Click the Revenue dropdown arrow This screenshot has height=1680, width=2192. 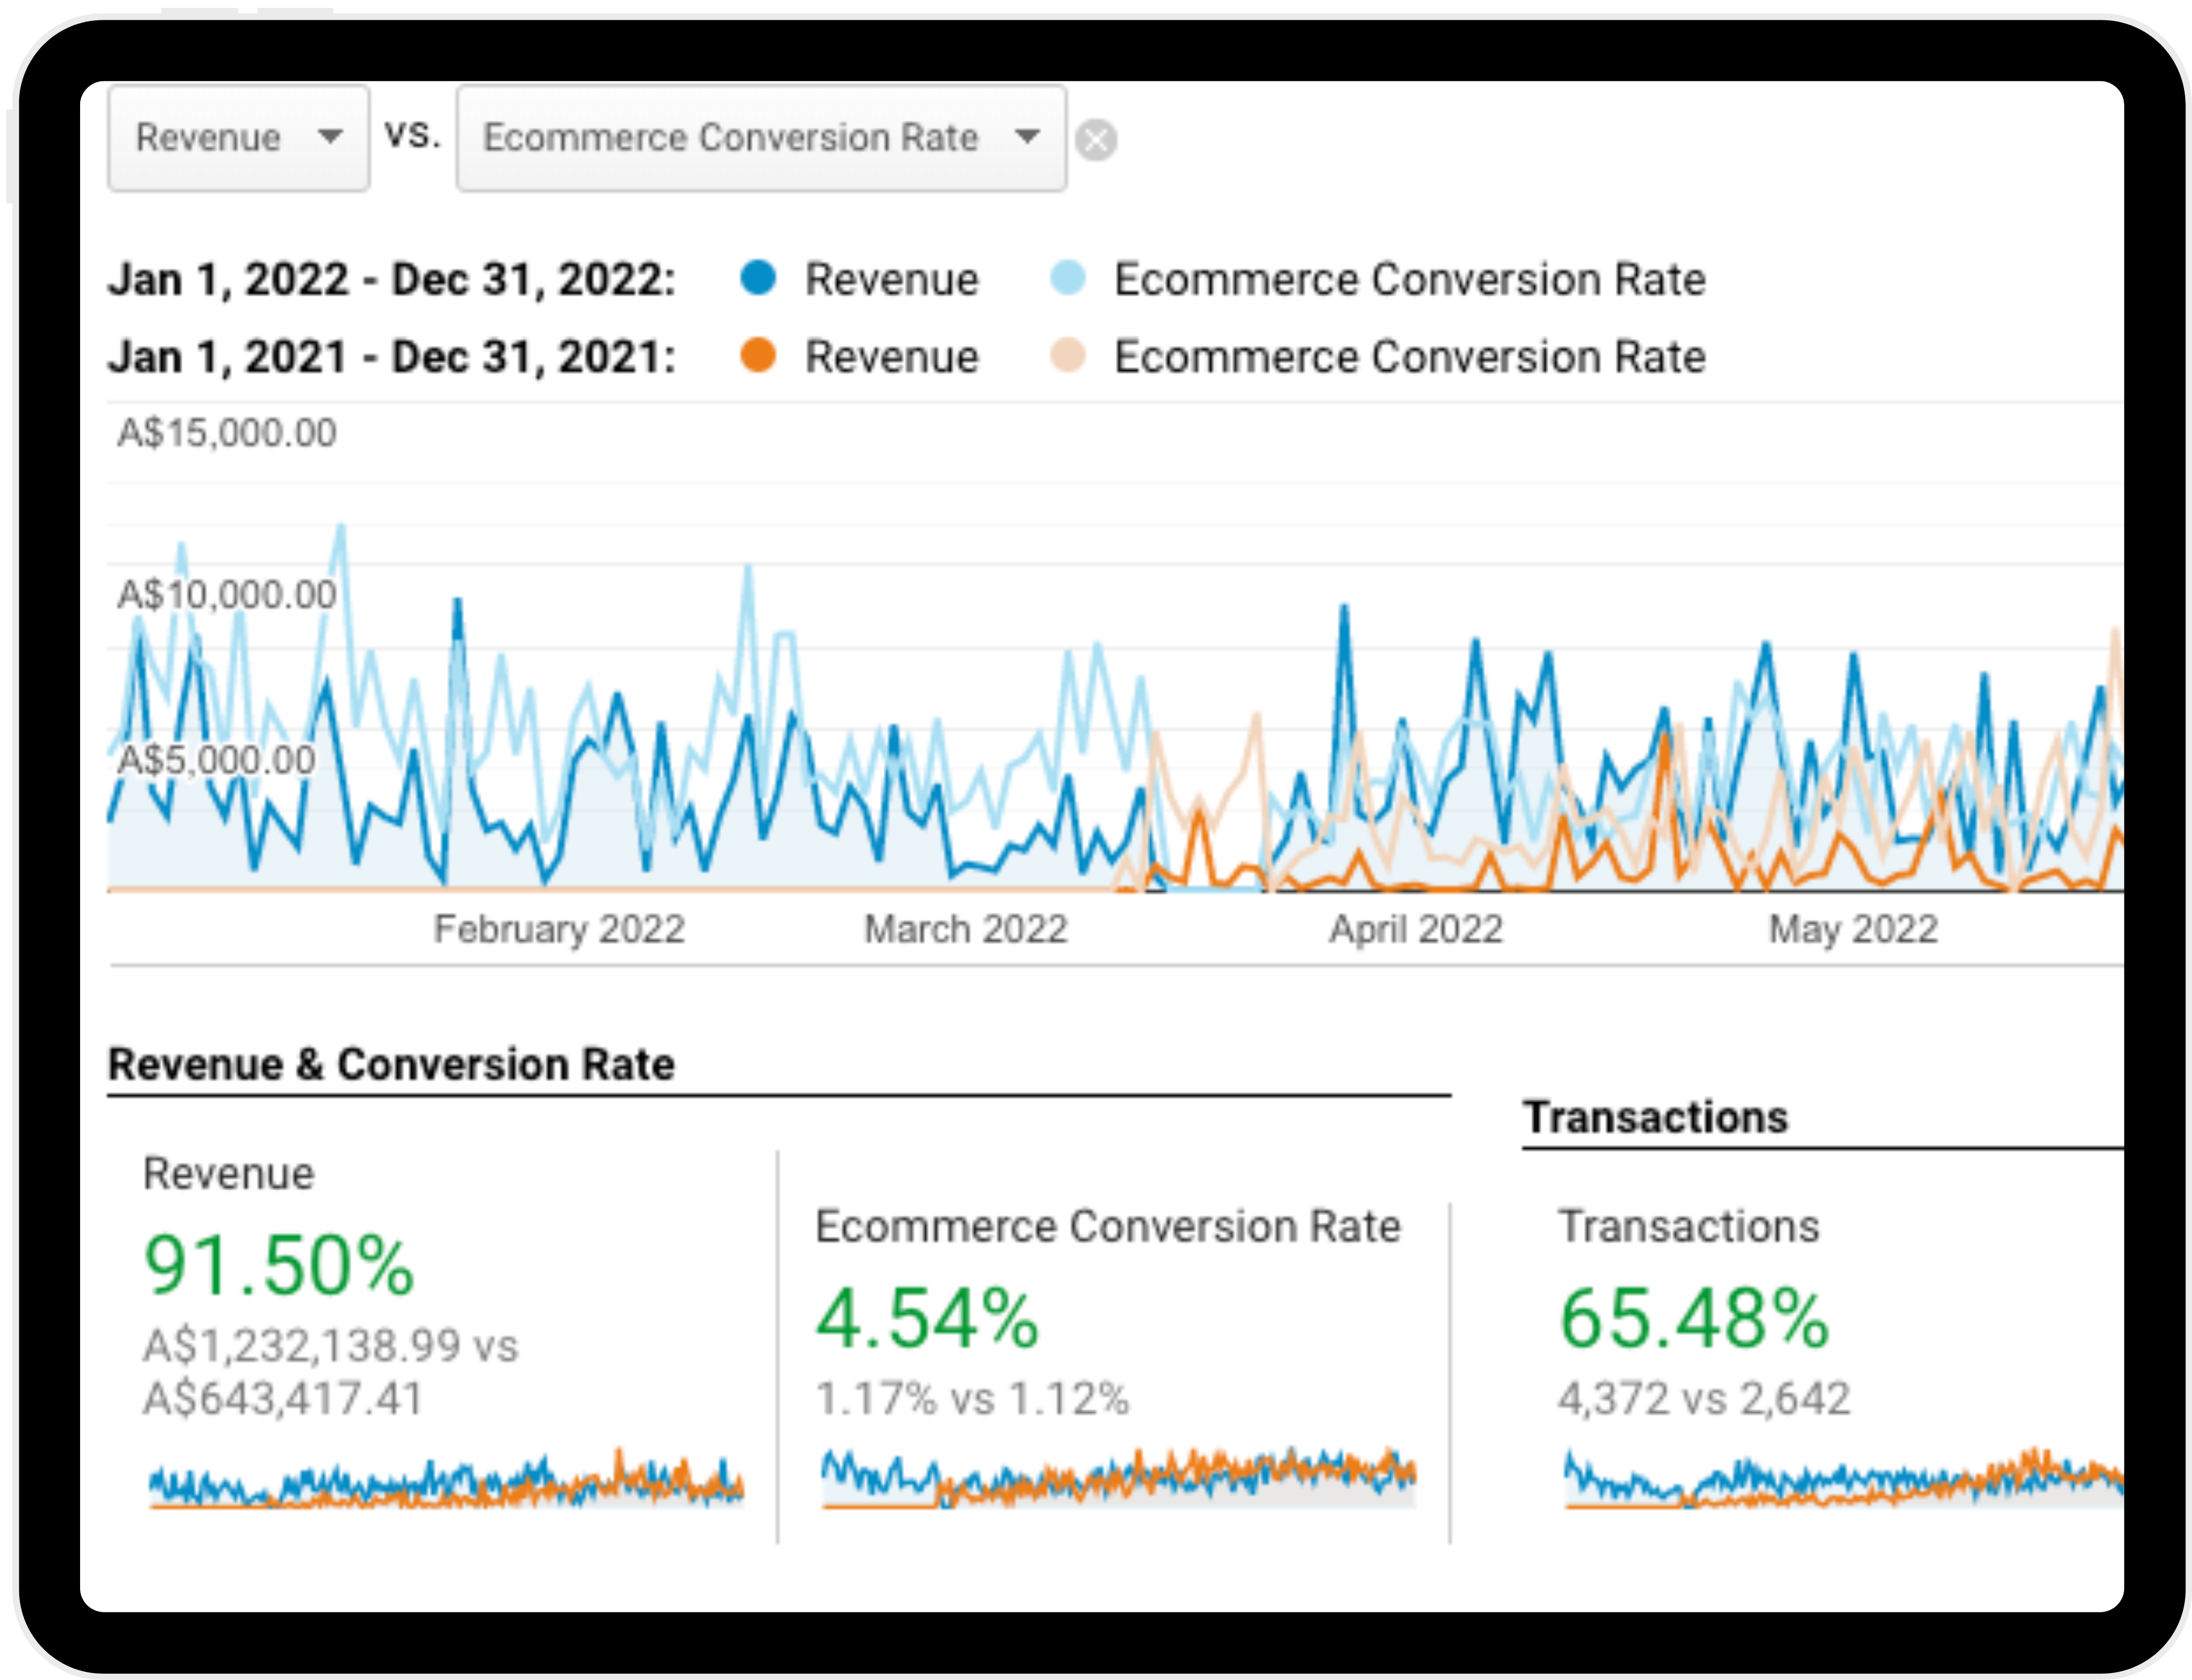[330, 136]
